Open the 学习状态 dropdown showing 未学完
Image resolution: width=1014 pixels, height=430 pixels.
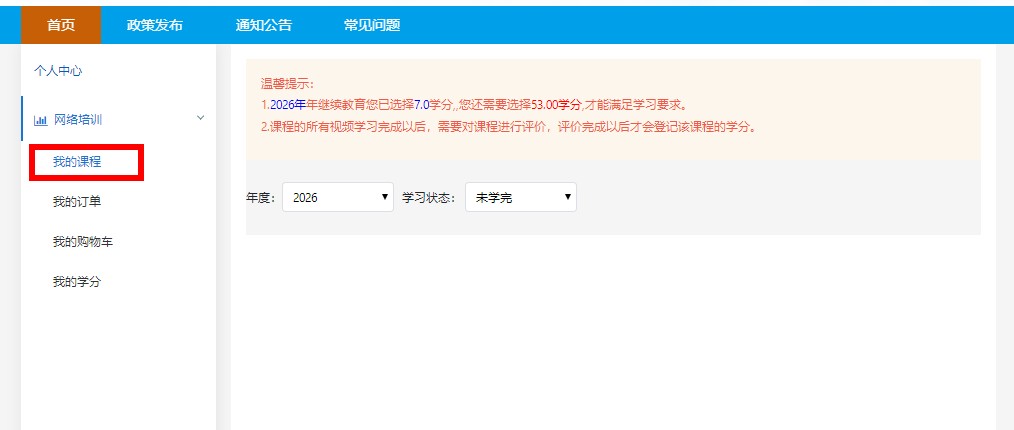521,197
